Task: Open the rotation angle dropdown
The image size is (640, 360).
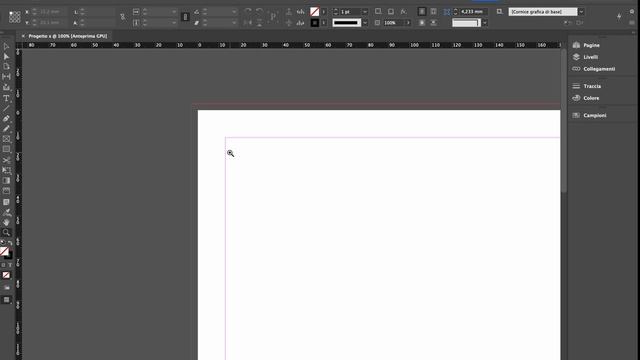Action: pyautogui.click(x=234, y=12)
